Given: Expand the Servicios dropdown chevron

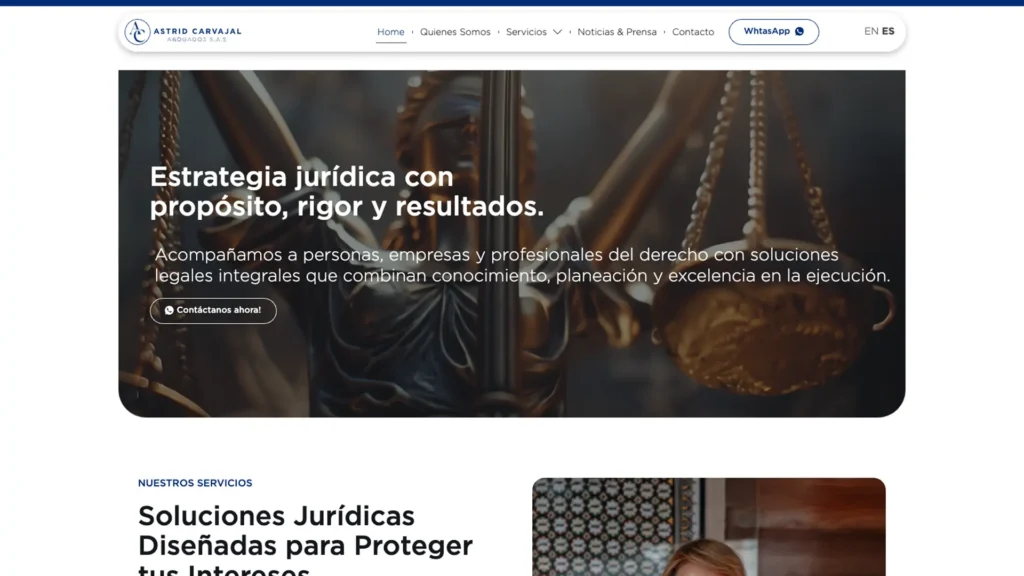Looking at the screenshot, I should [557, 32].
